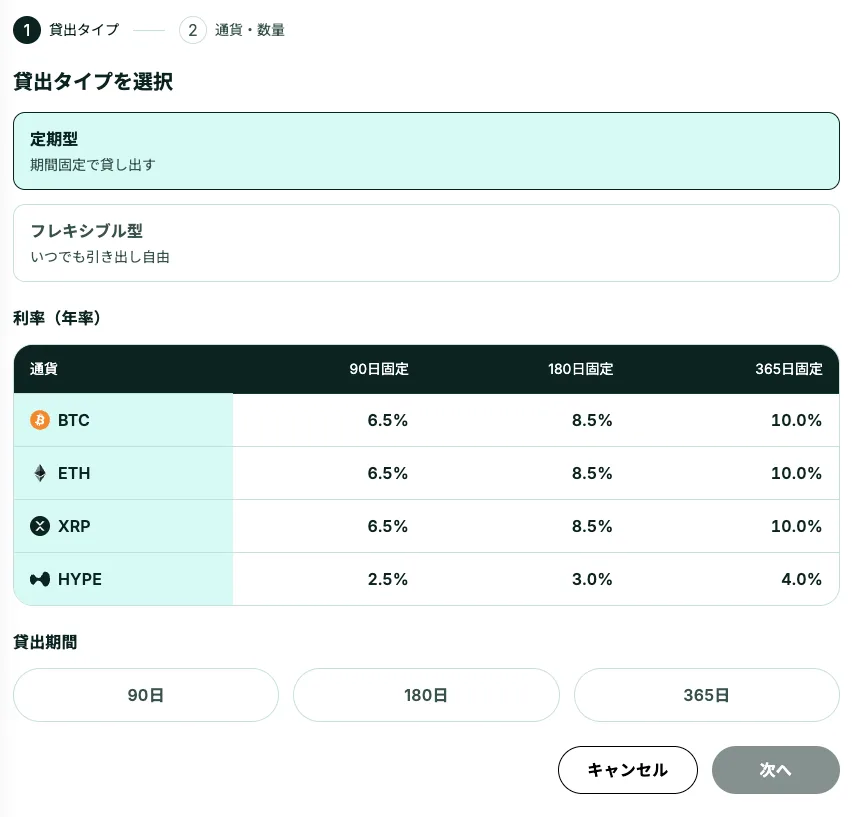Screen dimensions: 856x817
Task: Click XRP 365-day rate 10.0%
Action: (796, 526)
